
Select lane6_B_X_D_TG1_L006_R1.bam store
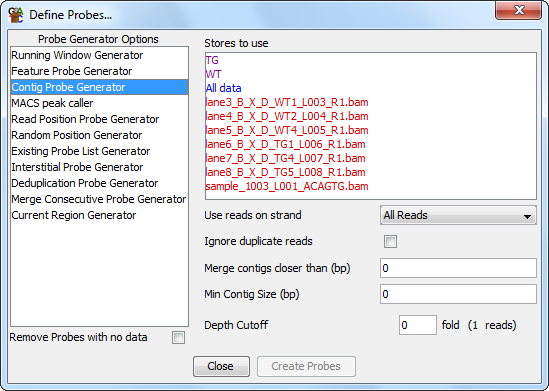click(x=370, y=144)
